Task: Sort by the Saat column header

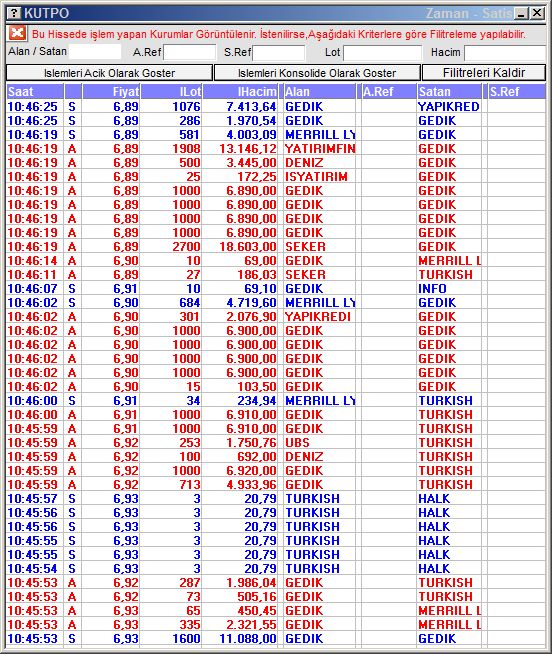Action: coord(35,91)
